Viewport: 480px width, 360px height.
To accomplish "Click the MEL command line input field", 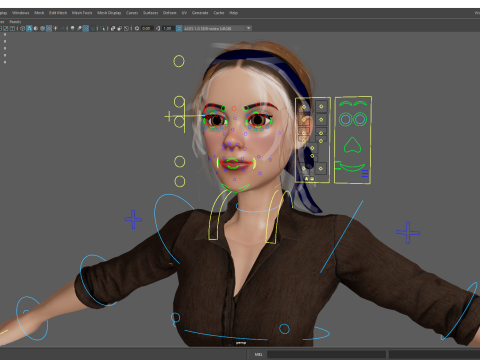I will point(327,354).
